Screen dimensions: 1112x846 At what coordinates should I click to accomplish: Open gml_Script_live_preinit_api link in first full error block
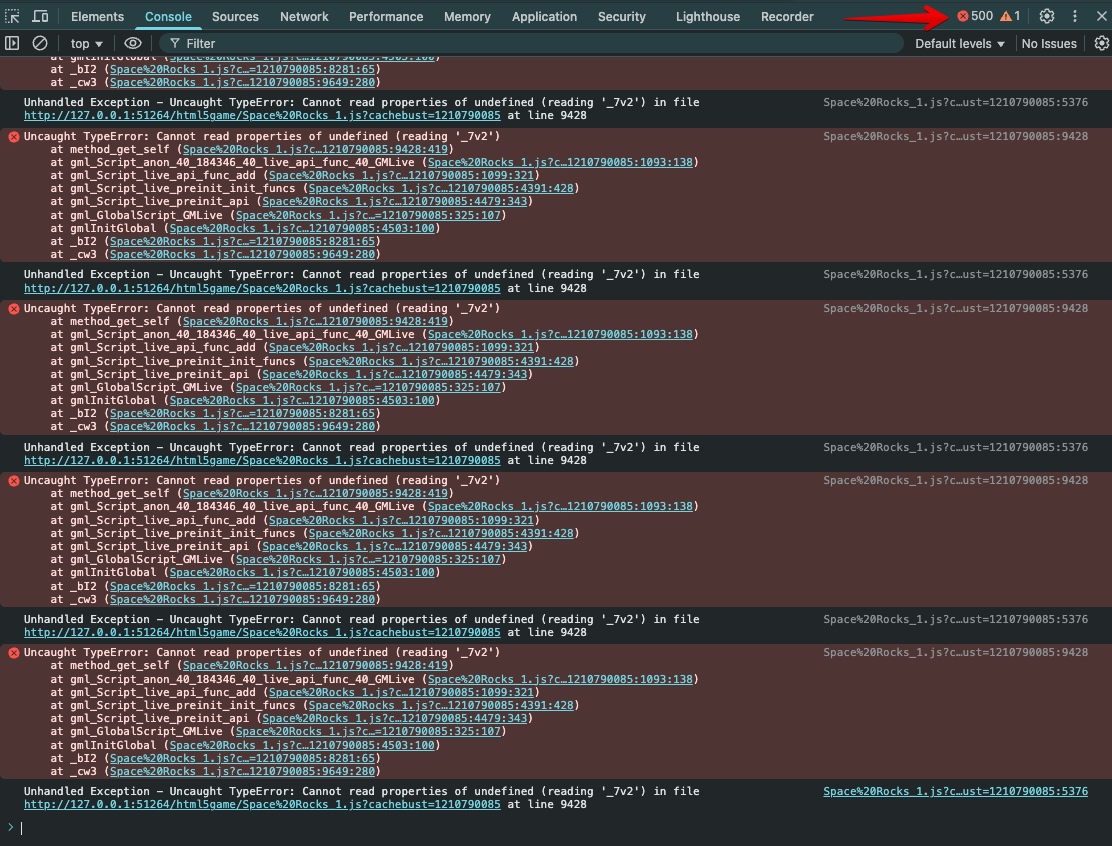[x=395, y=201]
